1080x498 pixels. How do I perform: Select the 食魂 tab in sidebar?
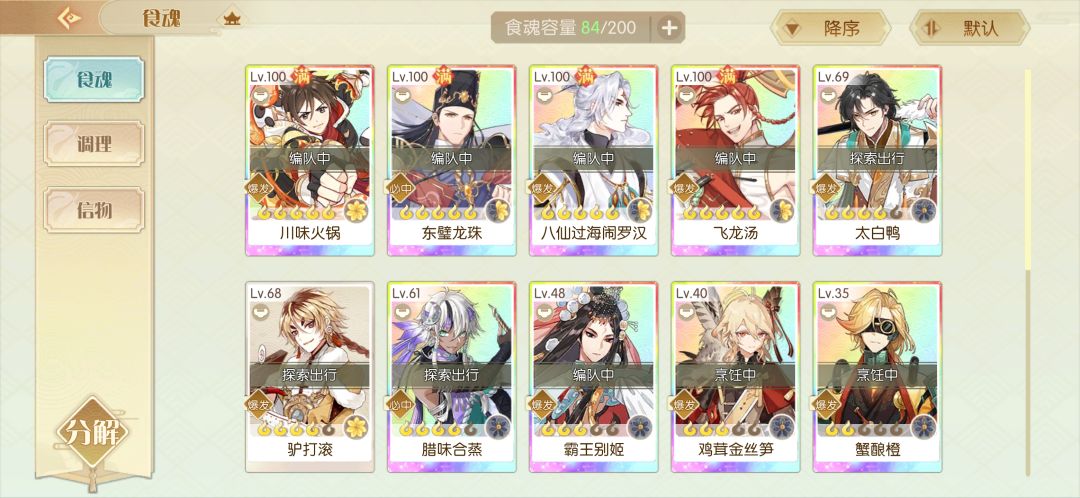coord(94,79)
